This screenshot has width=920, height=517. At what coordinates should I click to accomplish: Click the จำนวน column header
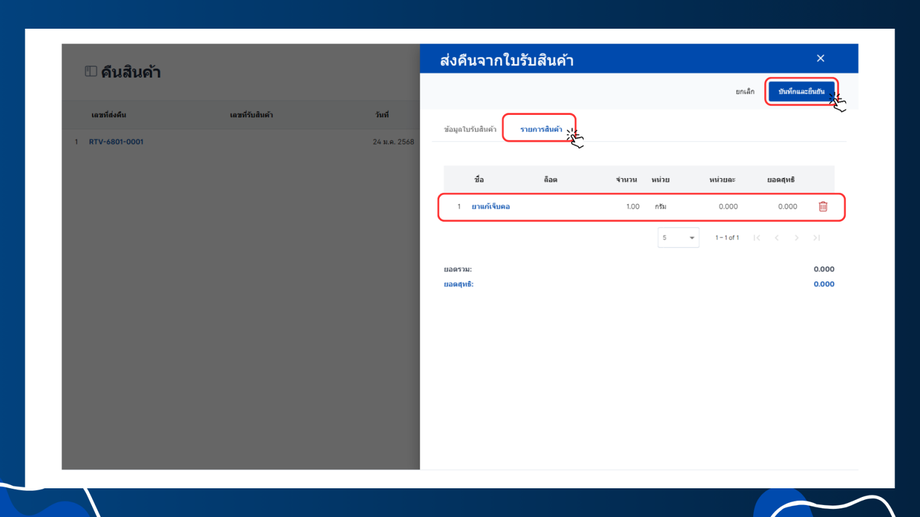[x=626, y=180]
